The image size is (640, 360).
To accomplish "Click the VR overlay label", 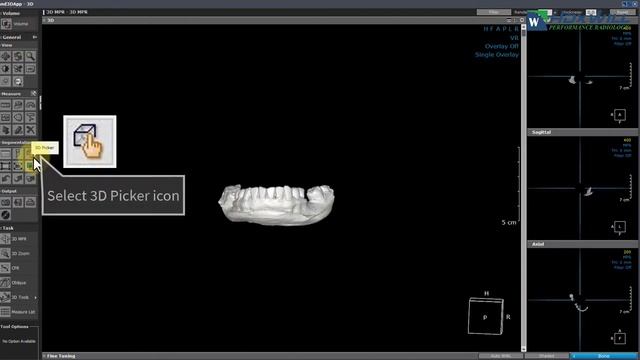I will 514,38.
